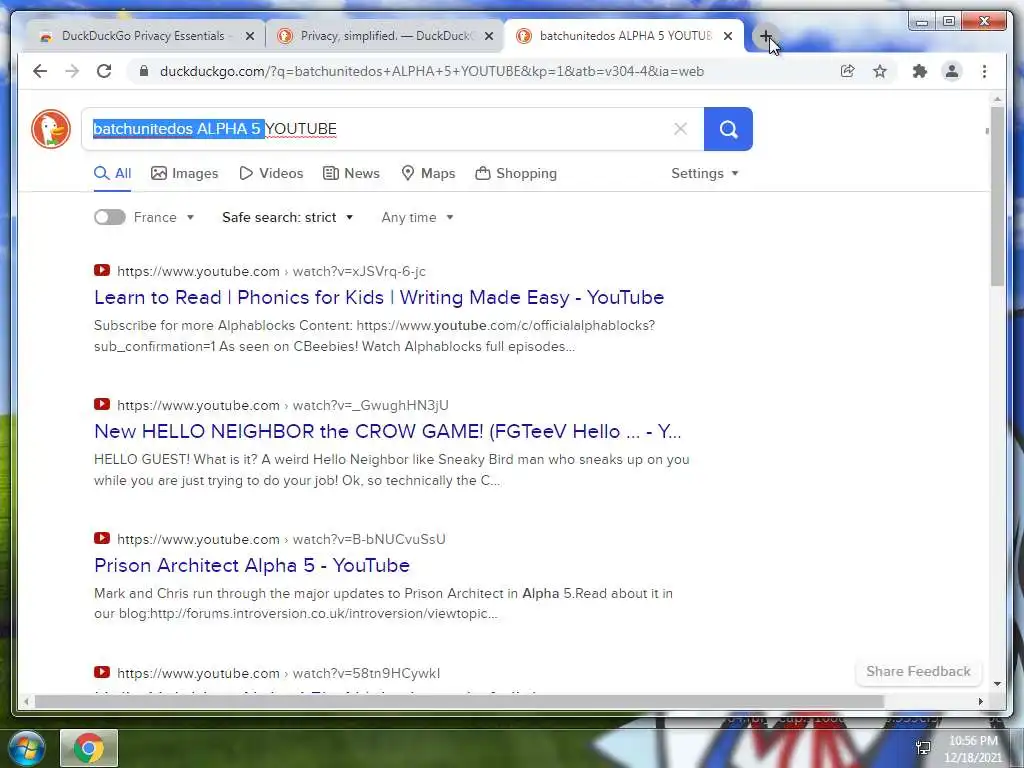
Task: Click the HELLO GUEST! What is it snippet
Action: pyautogui.click(x=392, y=470)
